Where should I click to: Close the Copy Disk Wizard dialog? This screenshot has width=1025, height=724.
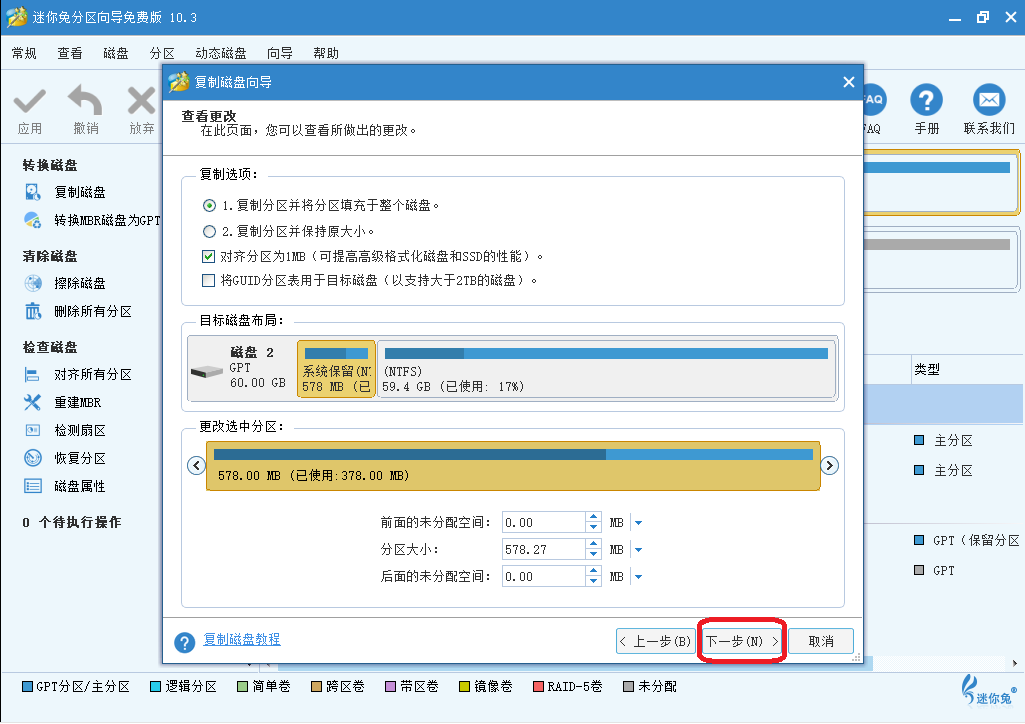point(849,82)
